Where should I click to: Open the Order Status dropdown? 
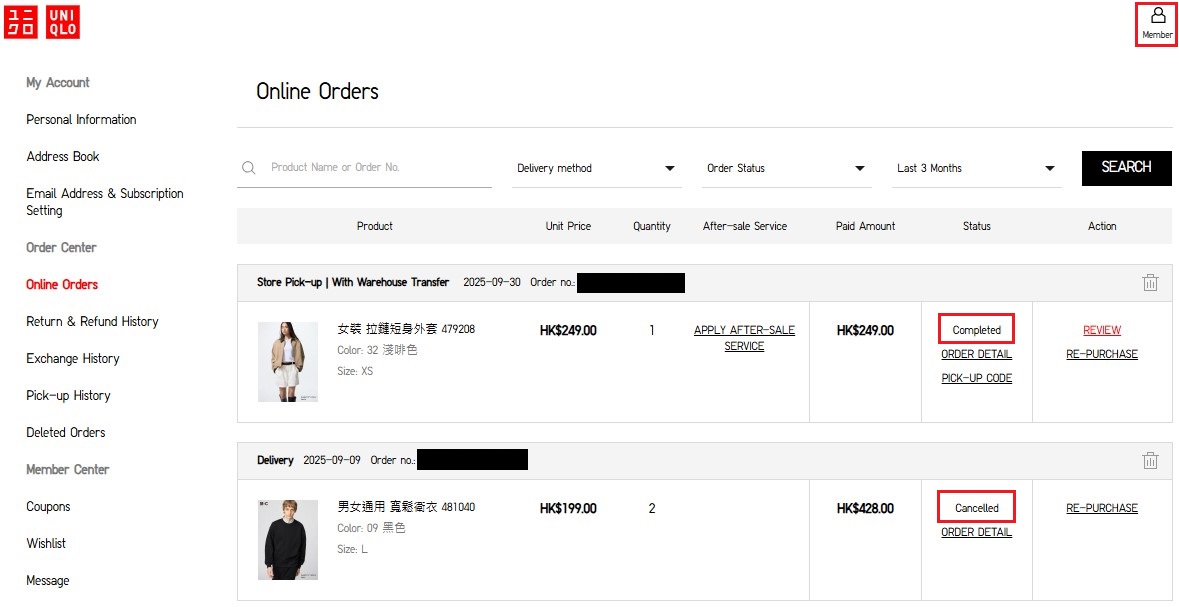coord(786,168)
